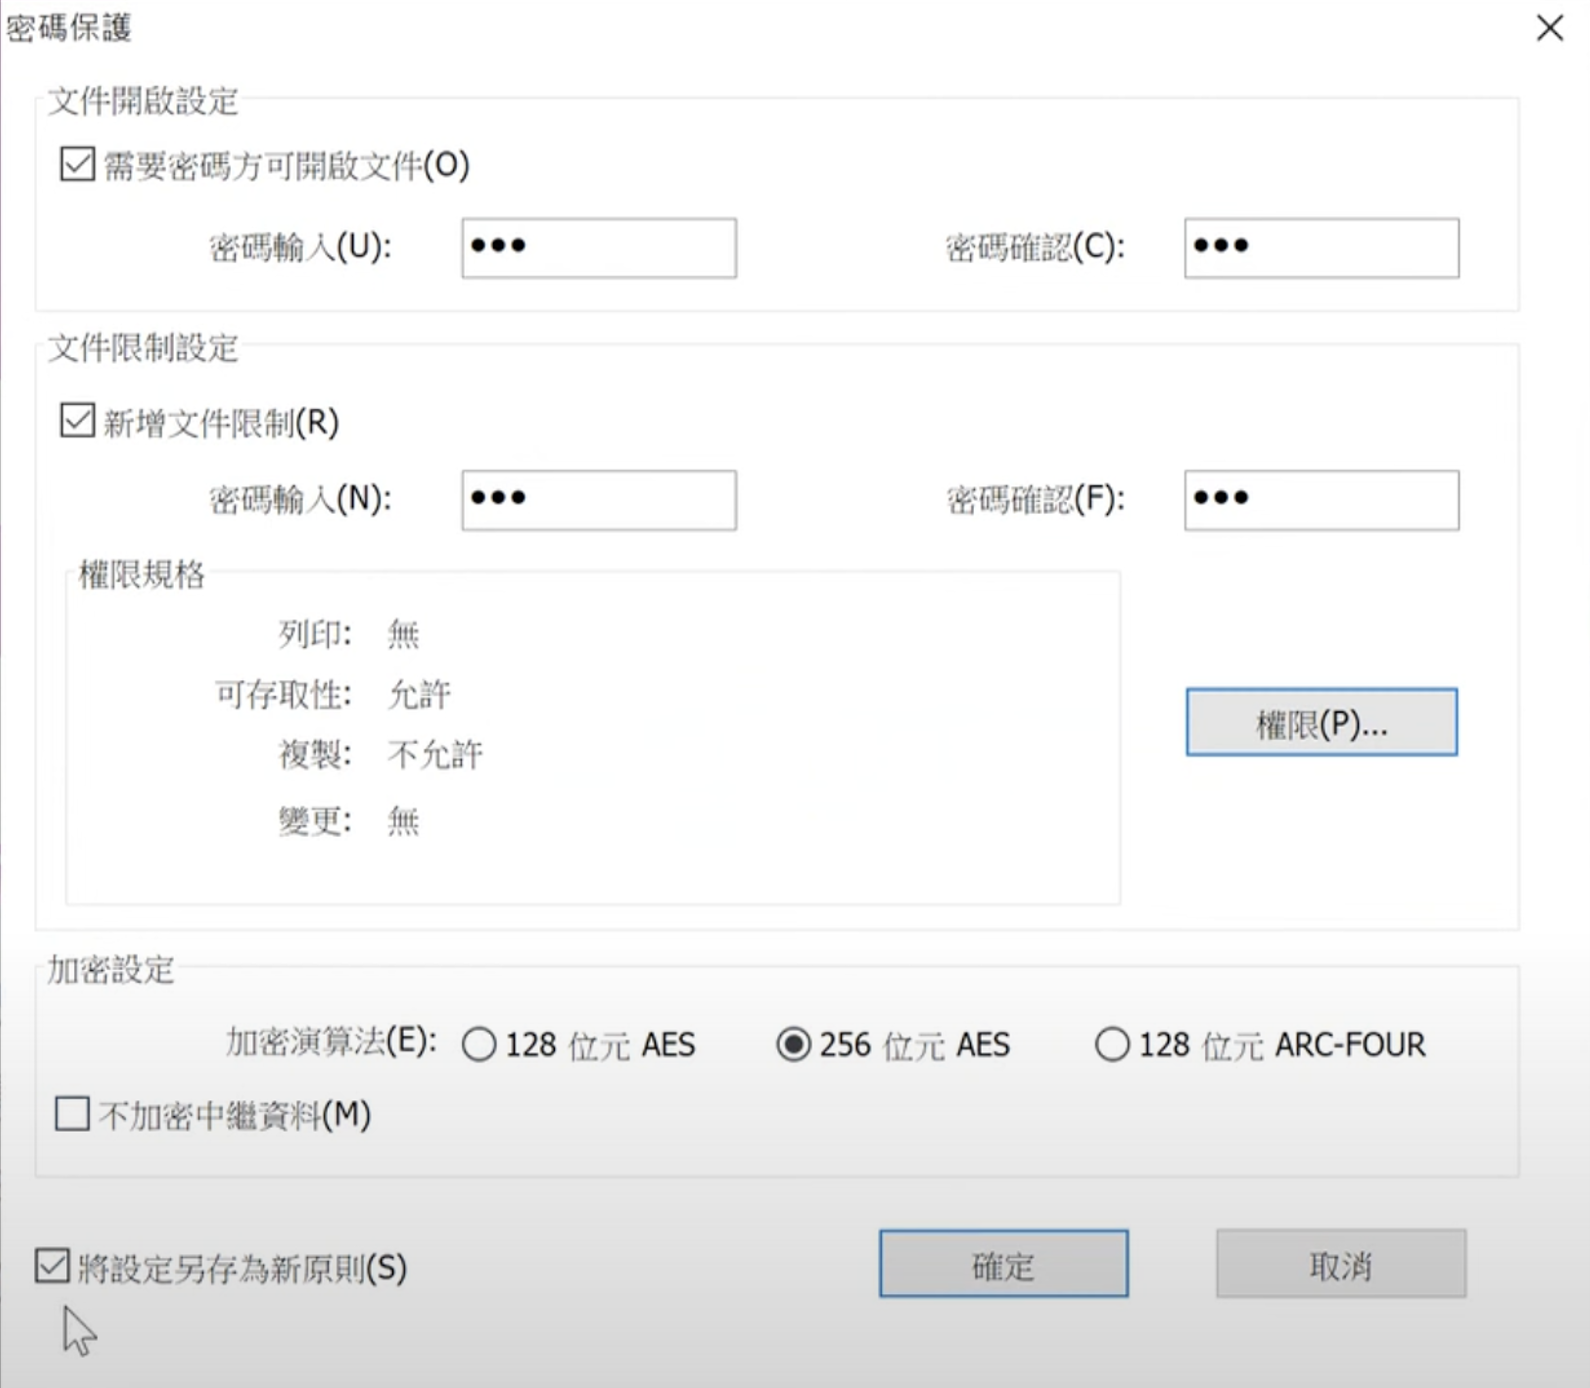Confirm settings with the 確定 button
The width and height of the screenshot is (1590, 1388).
1003,1264
